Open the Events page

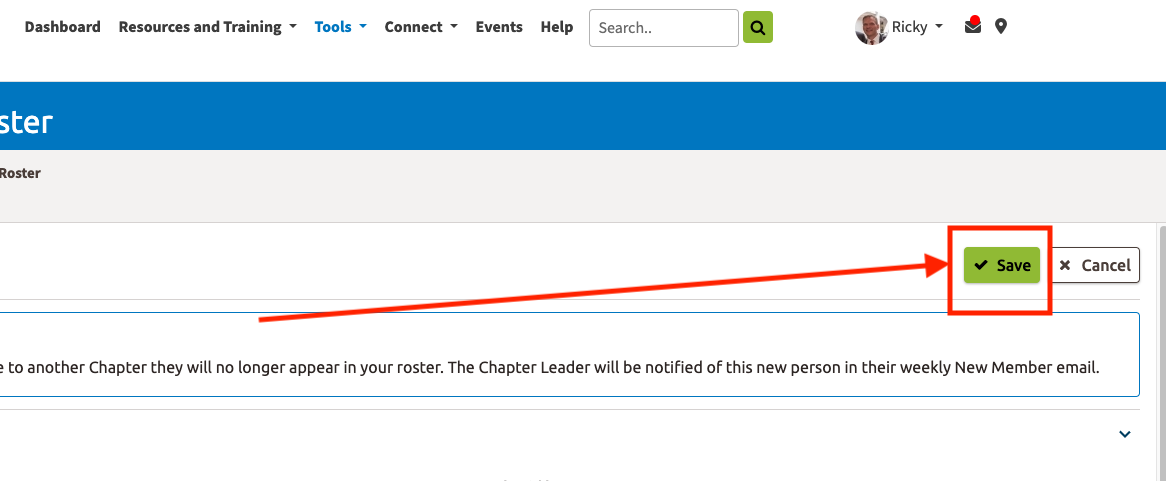tap(499, 27)
